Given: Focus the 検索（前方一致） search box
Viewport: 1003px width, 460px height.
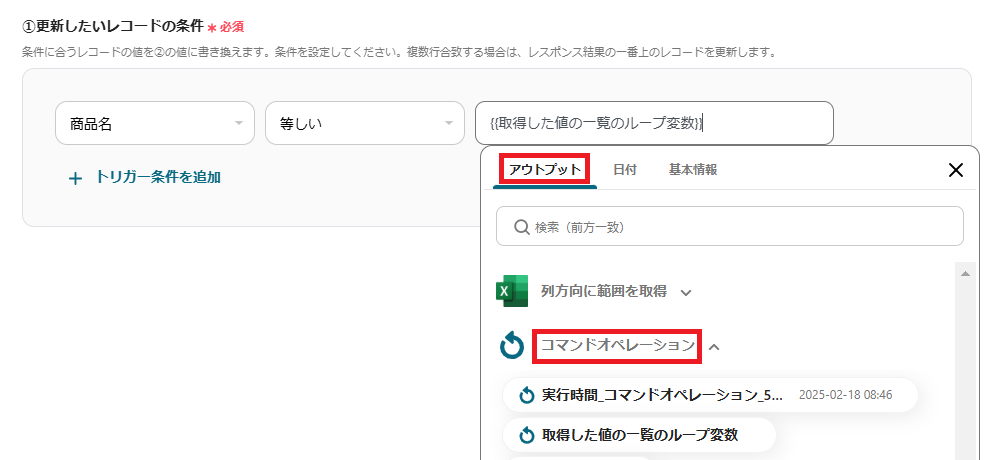Looking at the screenshot, I should 729,226.
